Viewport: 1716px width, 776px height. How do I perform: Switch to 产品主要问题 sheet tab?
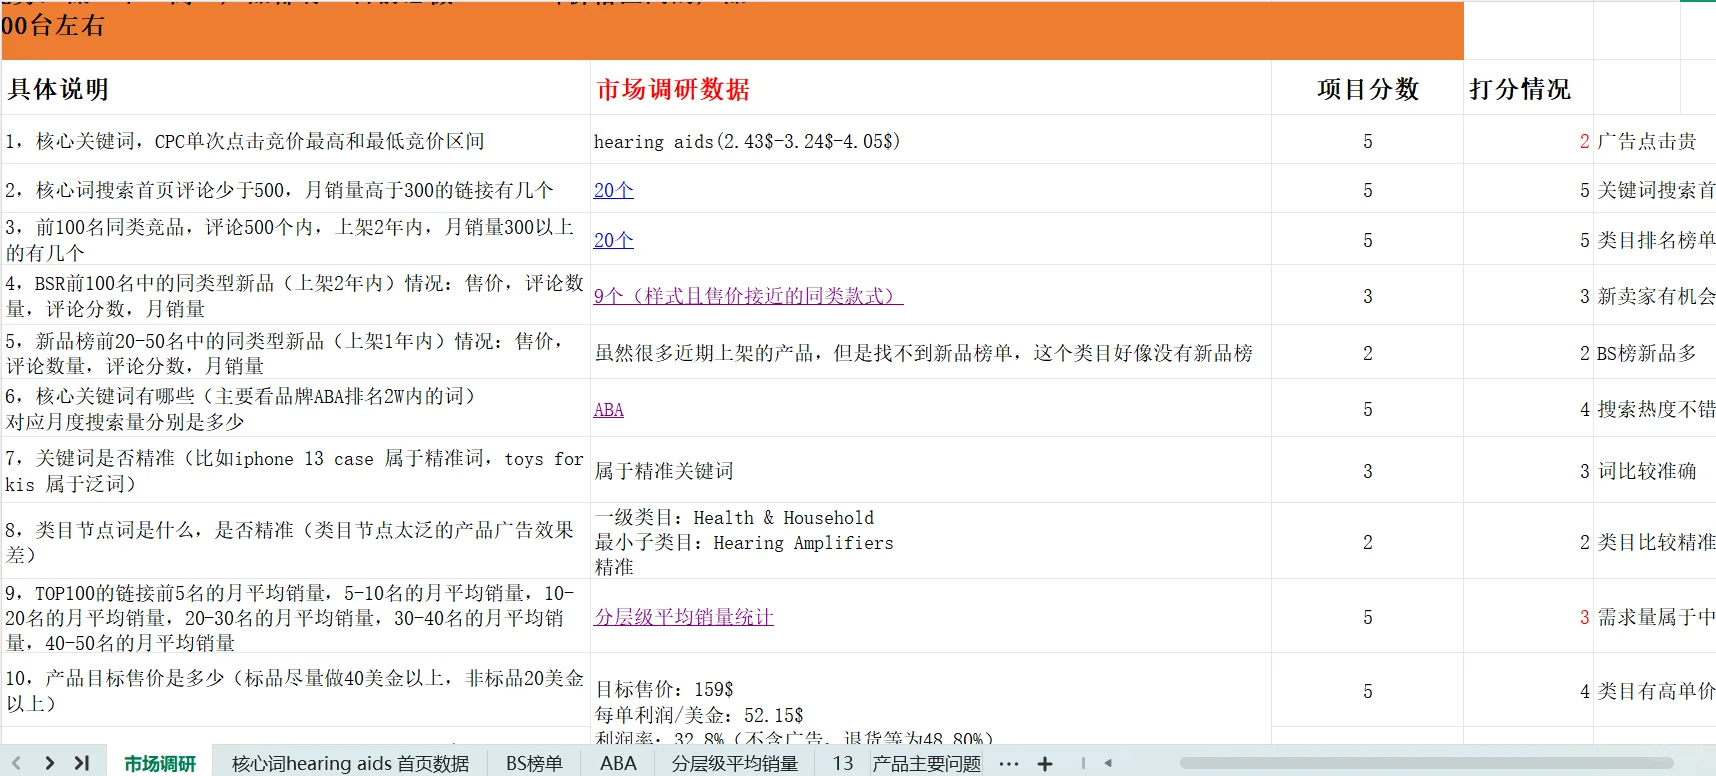927,763
